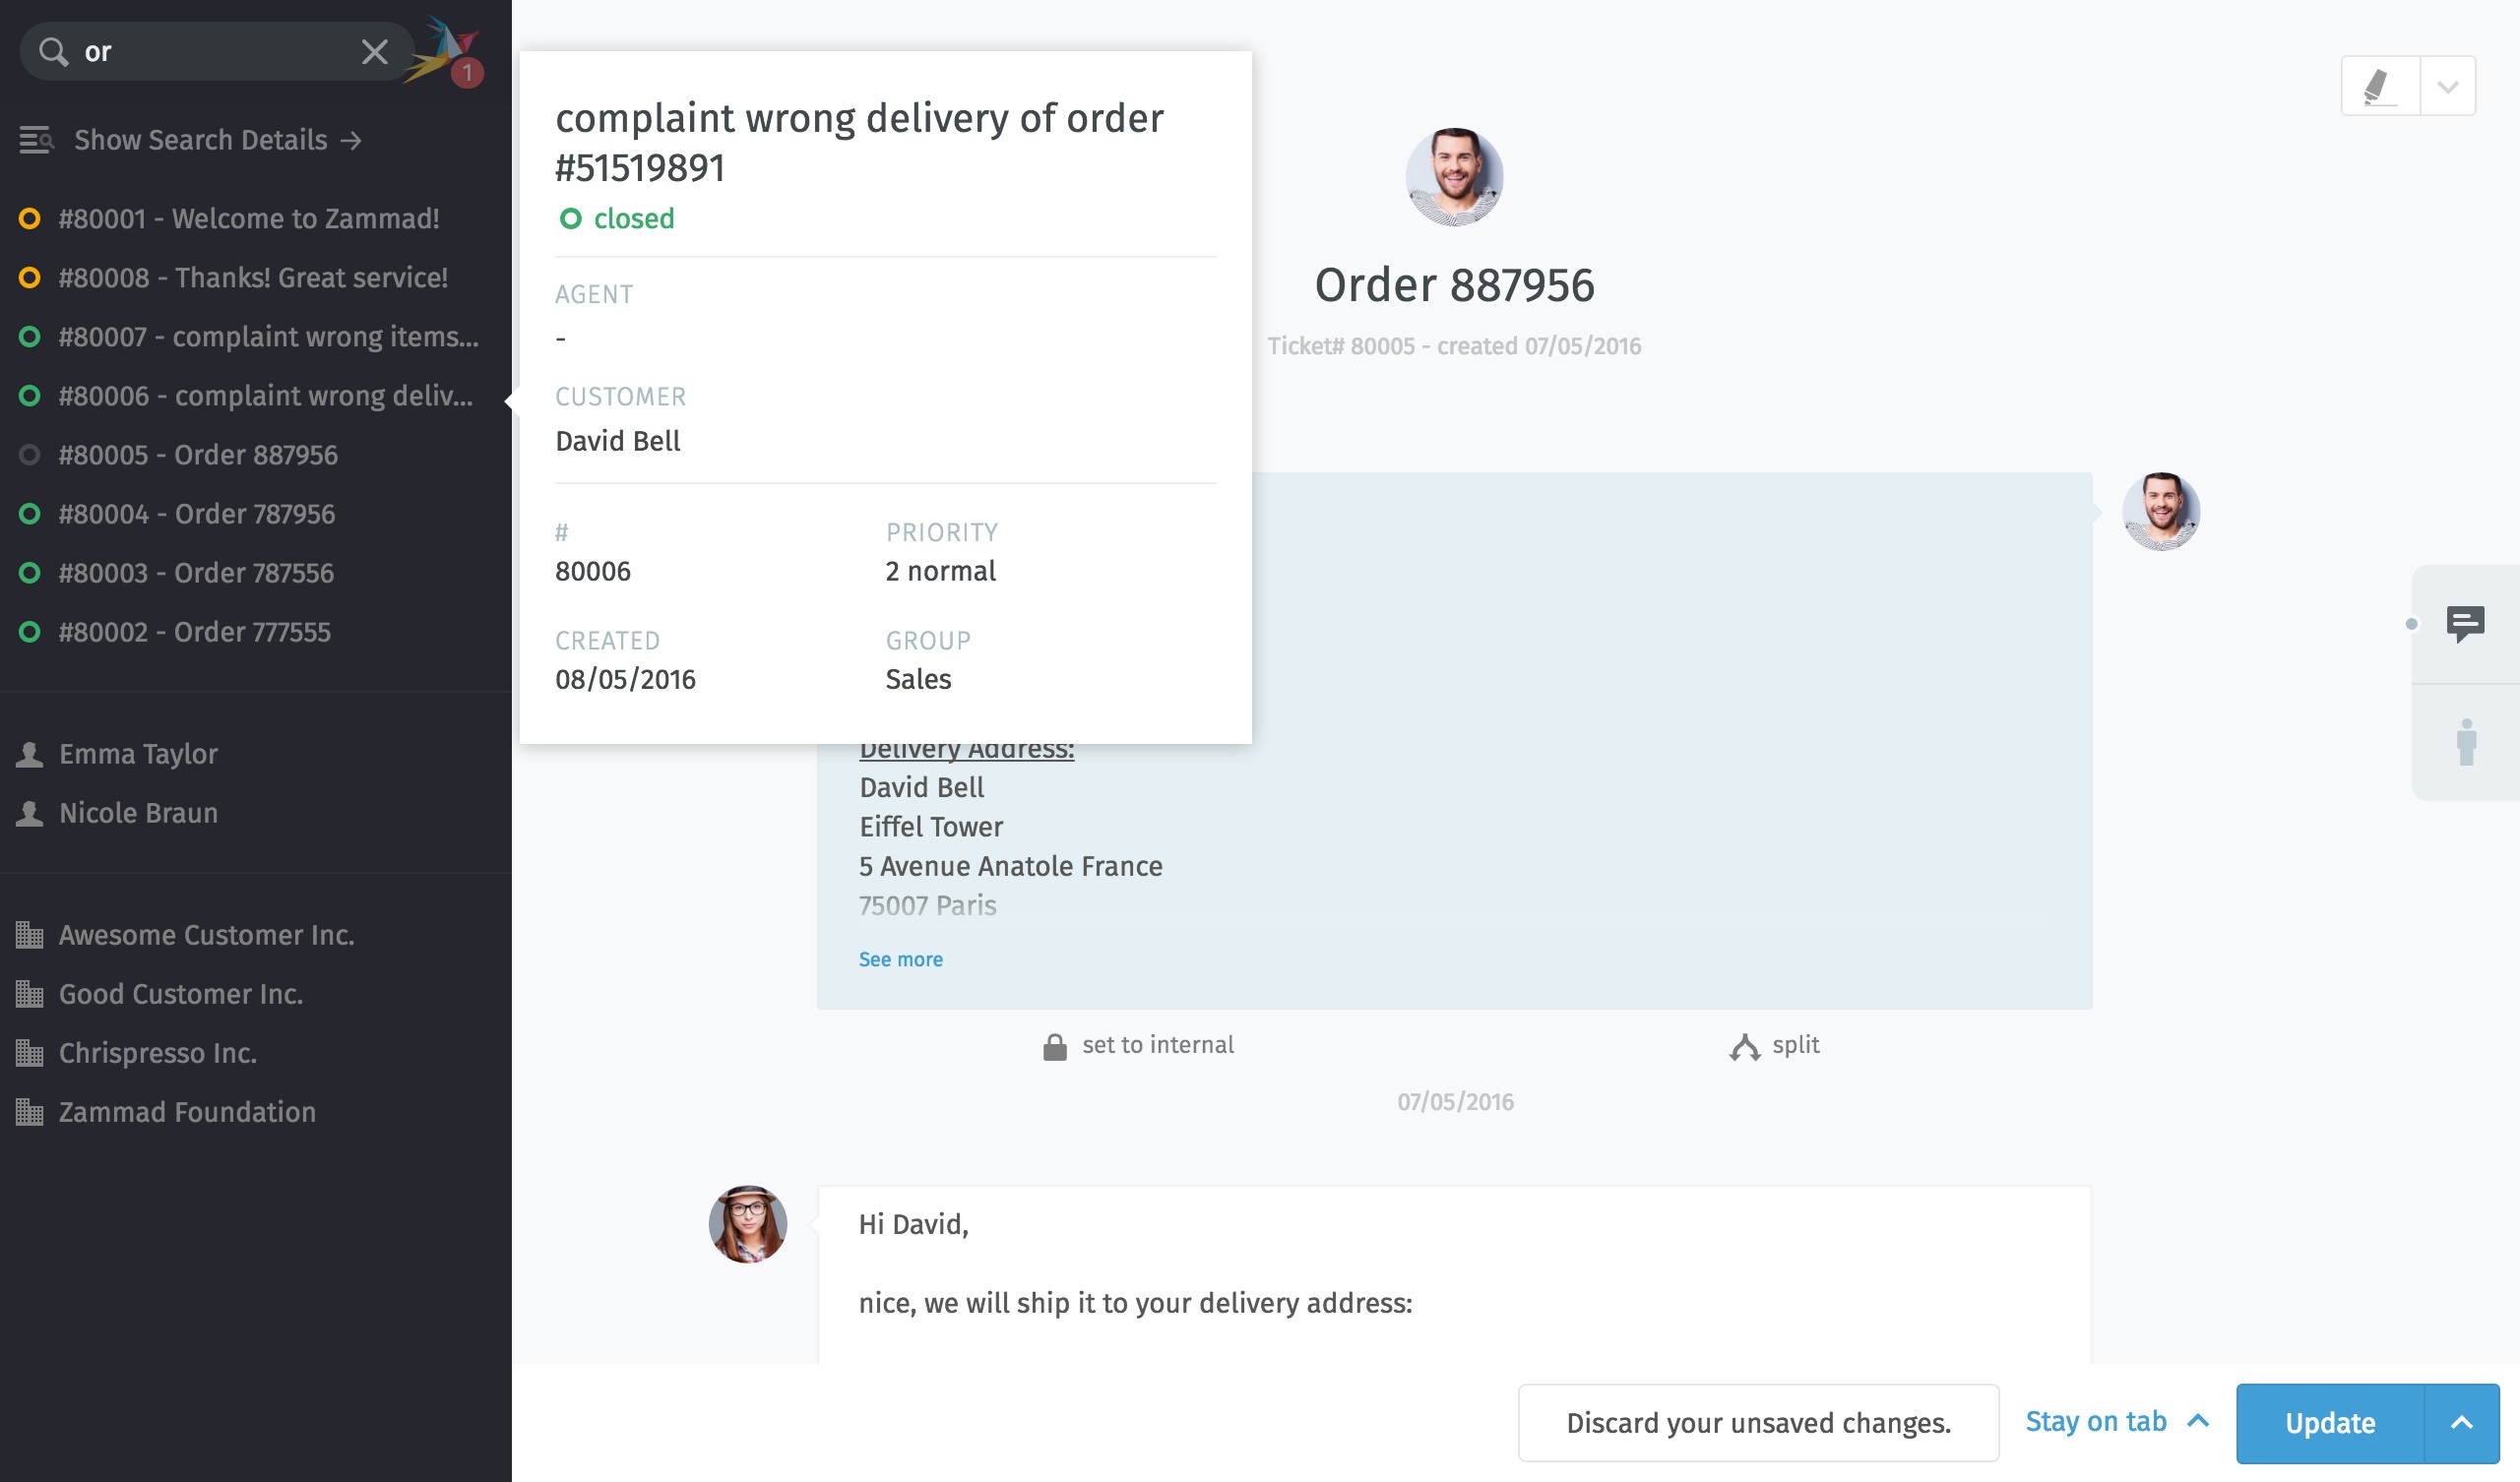Clear the search field with the X icon

374,52
